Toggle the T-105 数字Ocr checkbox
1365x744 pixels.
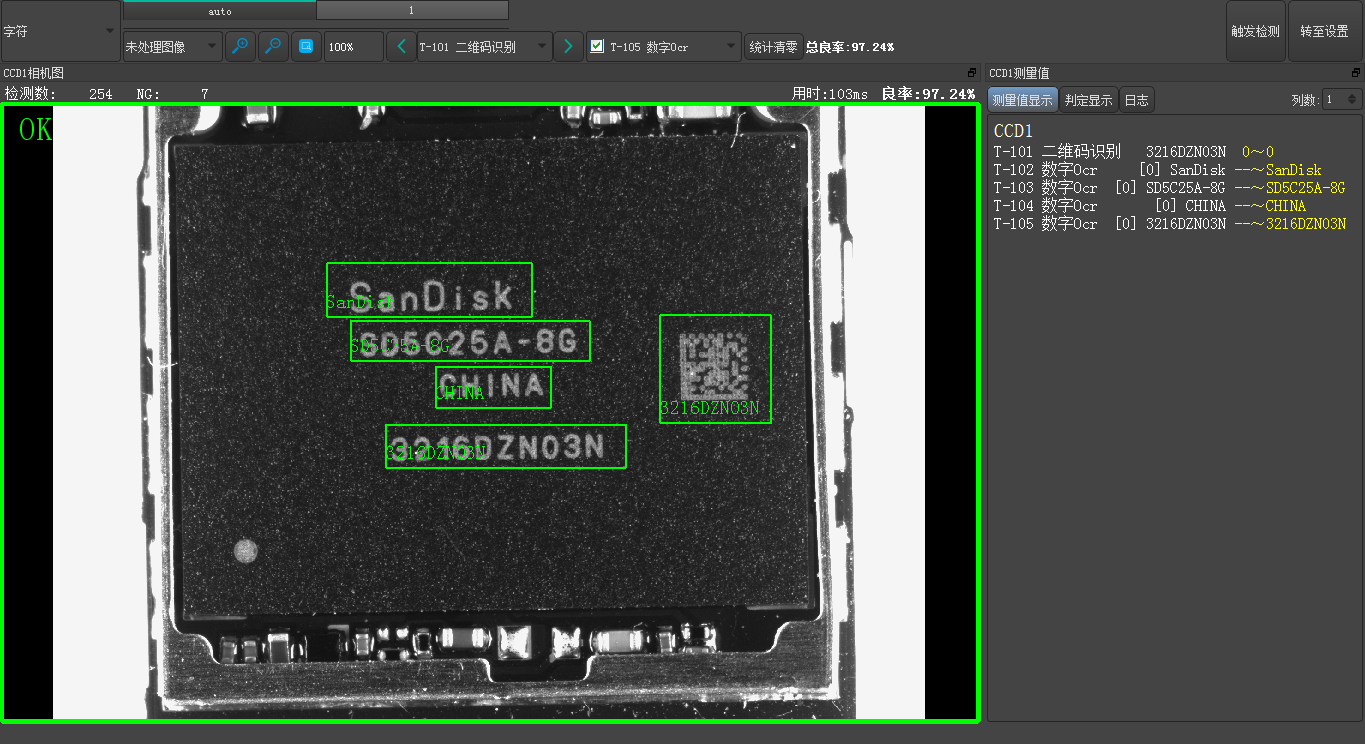597,46
